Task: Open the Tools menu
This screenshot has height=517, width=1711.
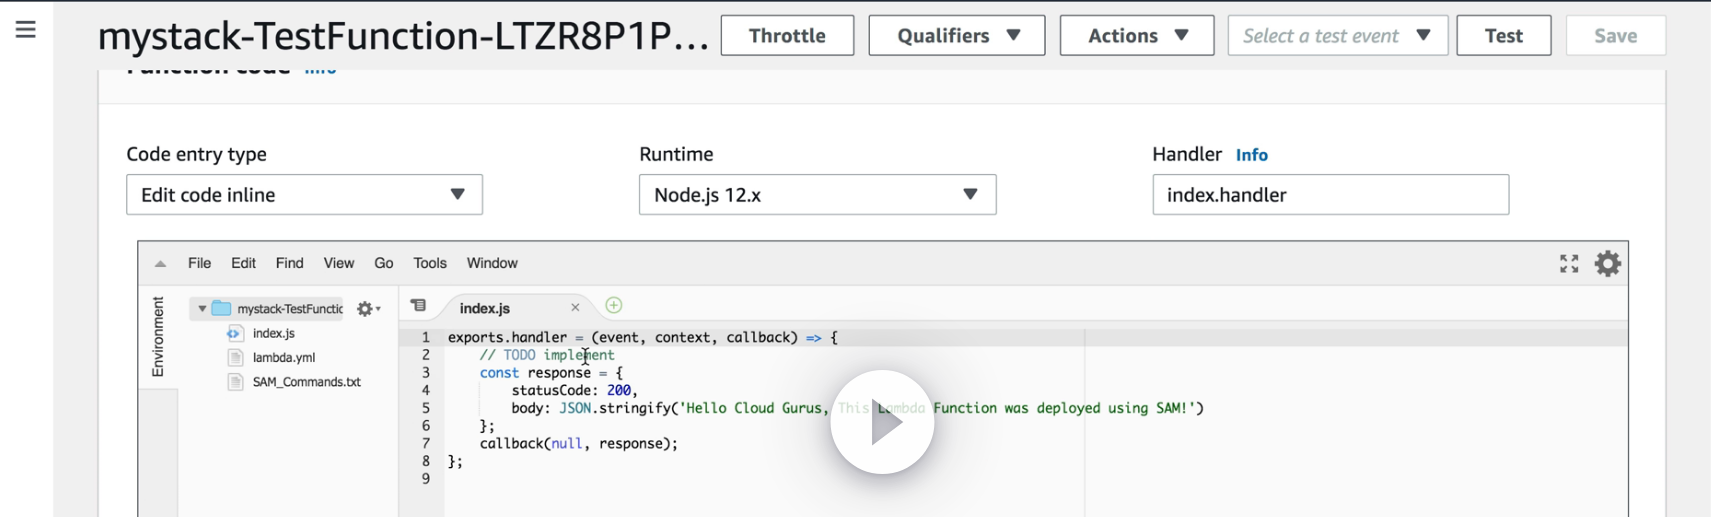Action: (x=430, y=263)
